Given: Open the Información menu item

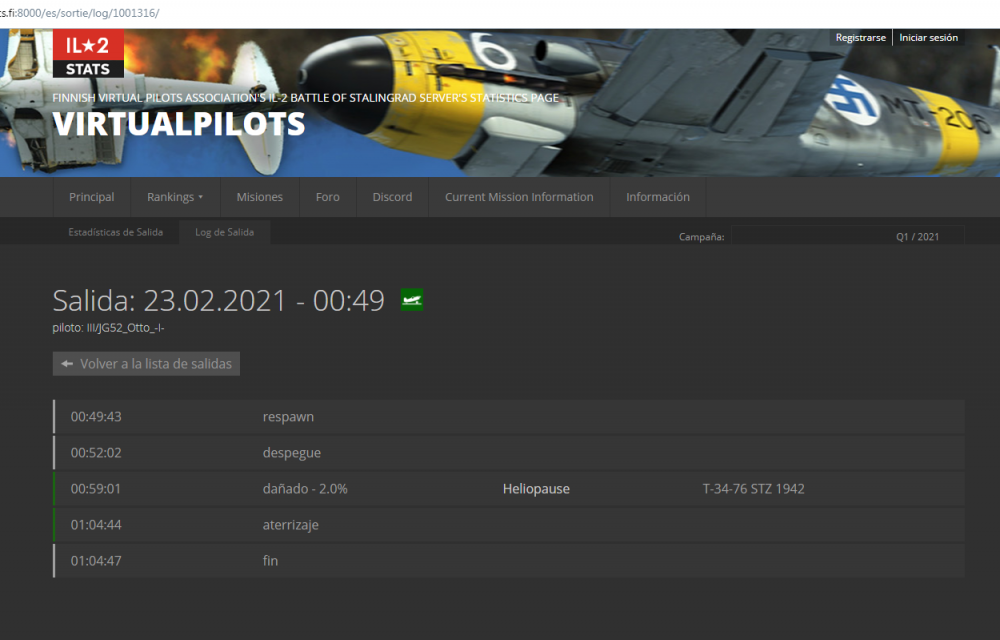Looking at the screenshot, I should 658,197.
